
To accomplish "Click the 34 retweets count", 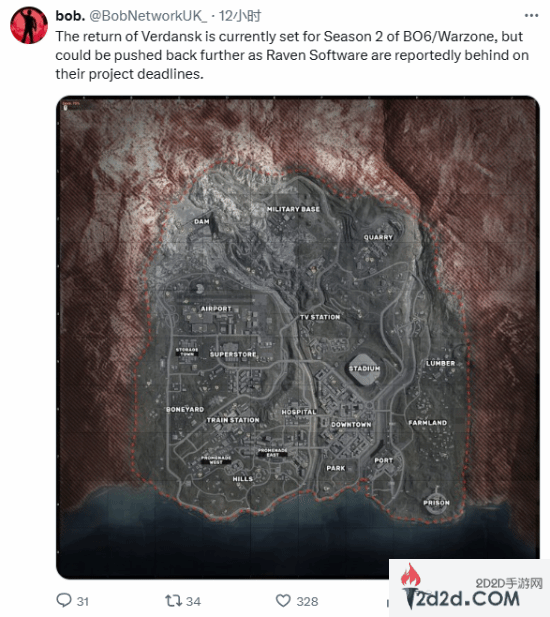I will pos(193,602).
